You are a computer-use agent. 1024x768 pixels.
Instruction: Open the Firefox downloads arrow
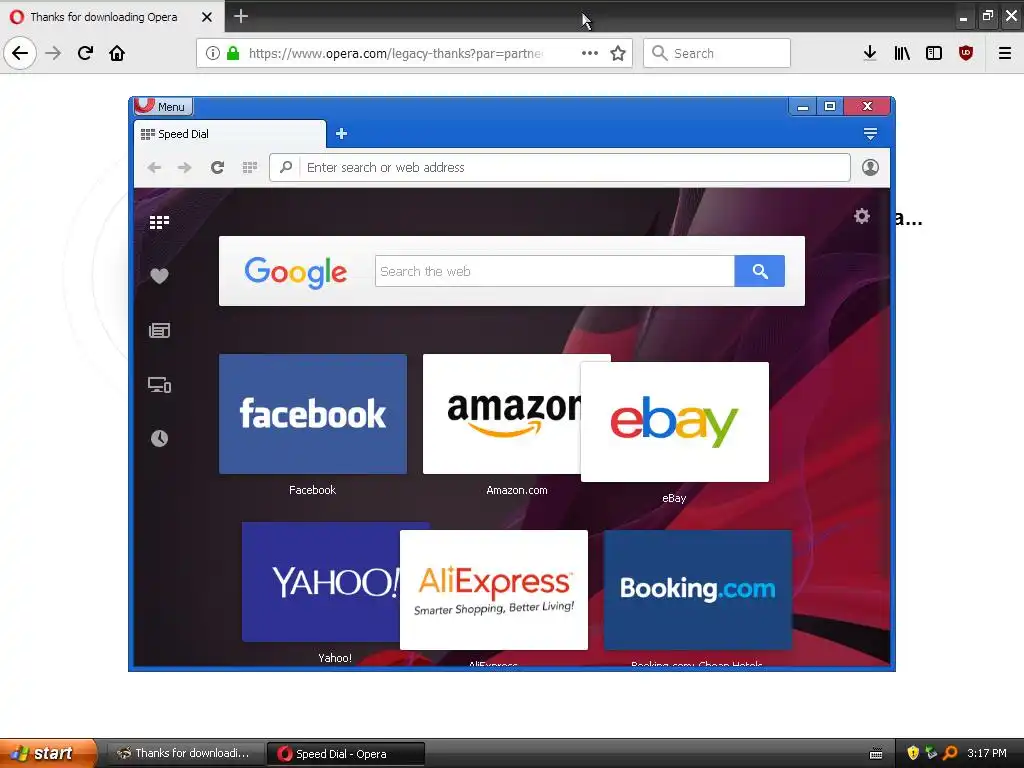870,53
